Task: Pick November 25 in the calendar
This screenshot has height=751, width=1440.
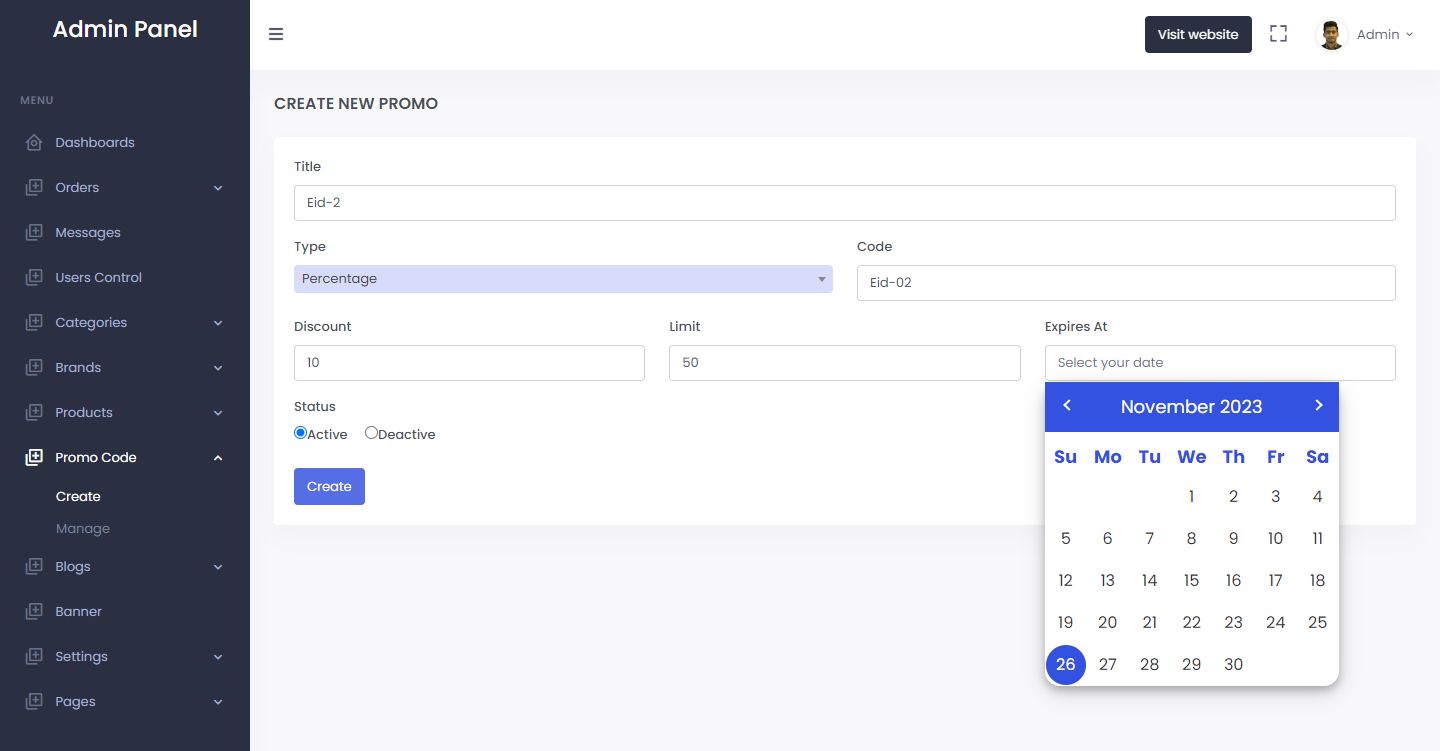Action: 1318,623
